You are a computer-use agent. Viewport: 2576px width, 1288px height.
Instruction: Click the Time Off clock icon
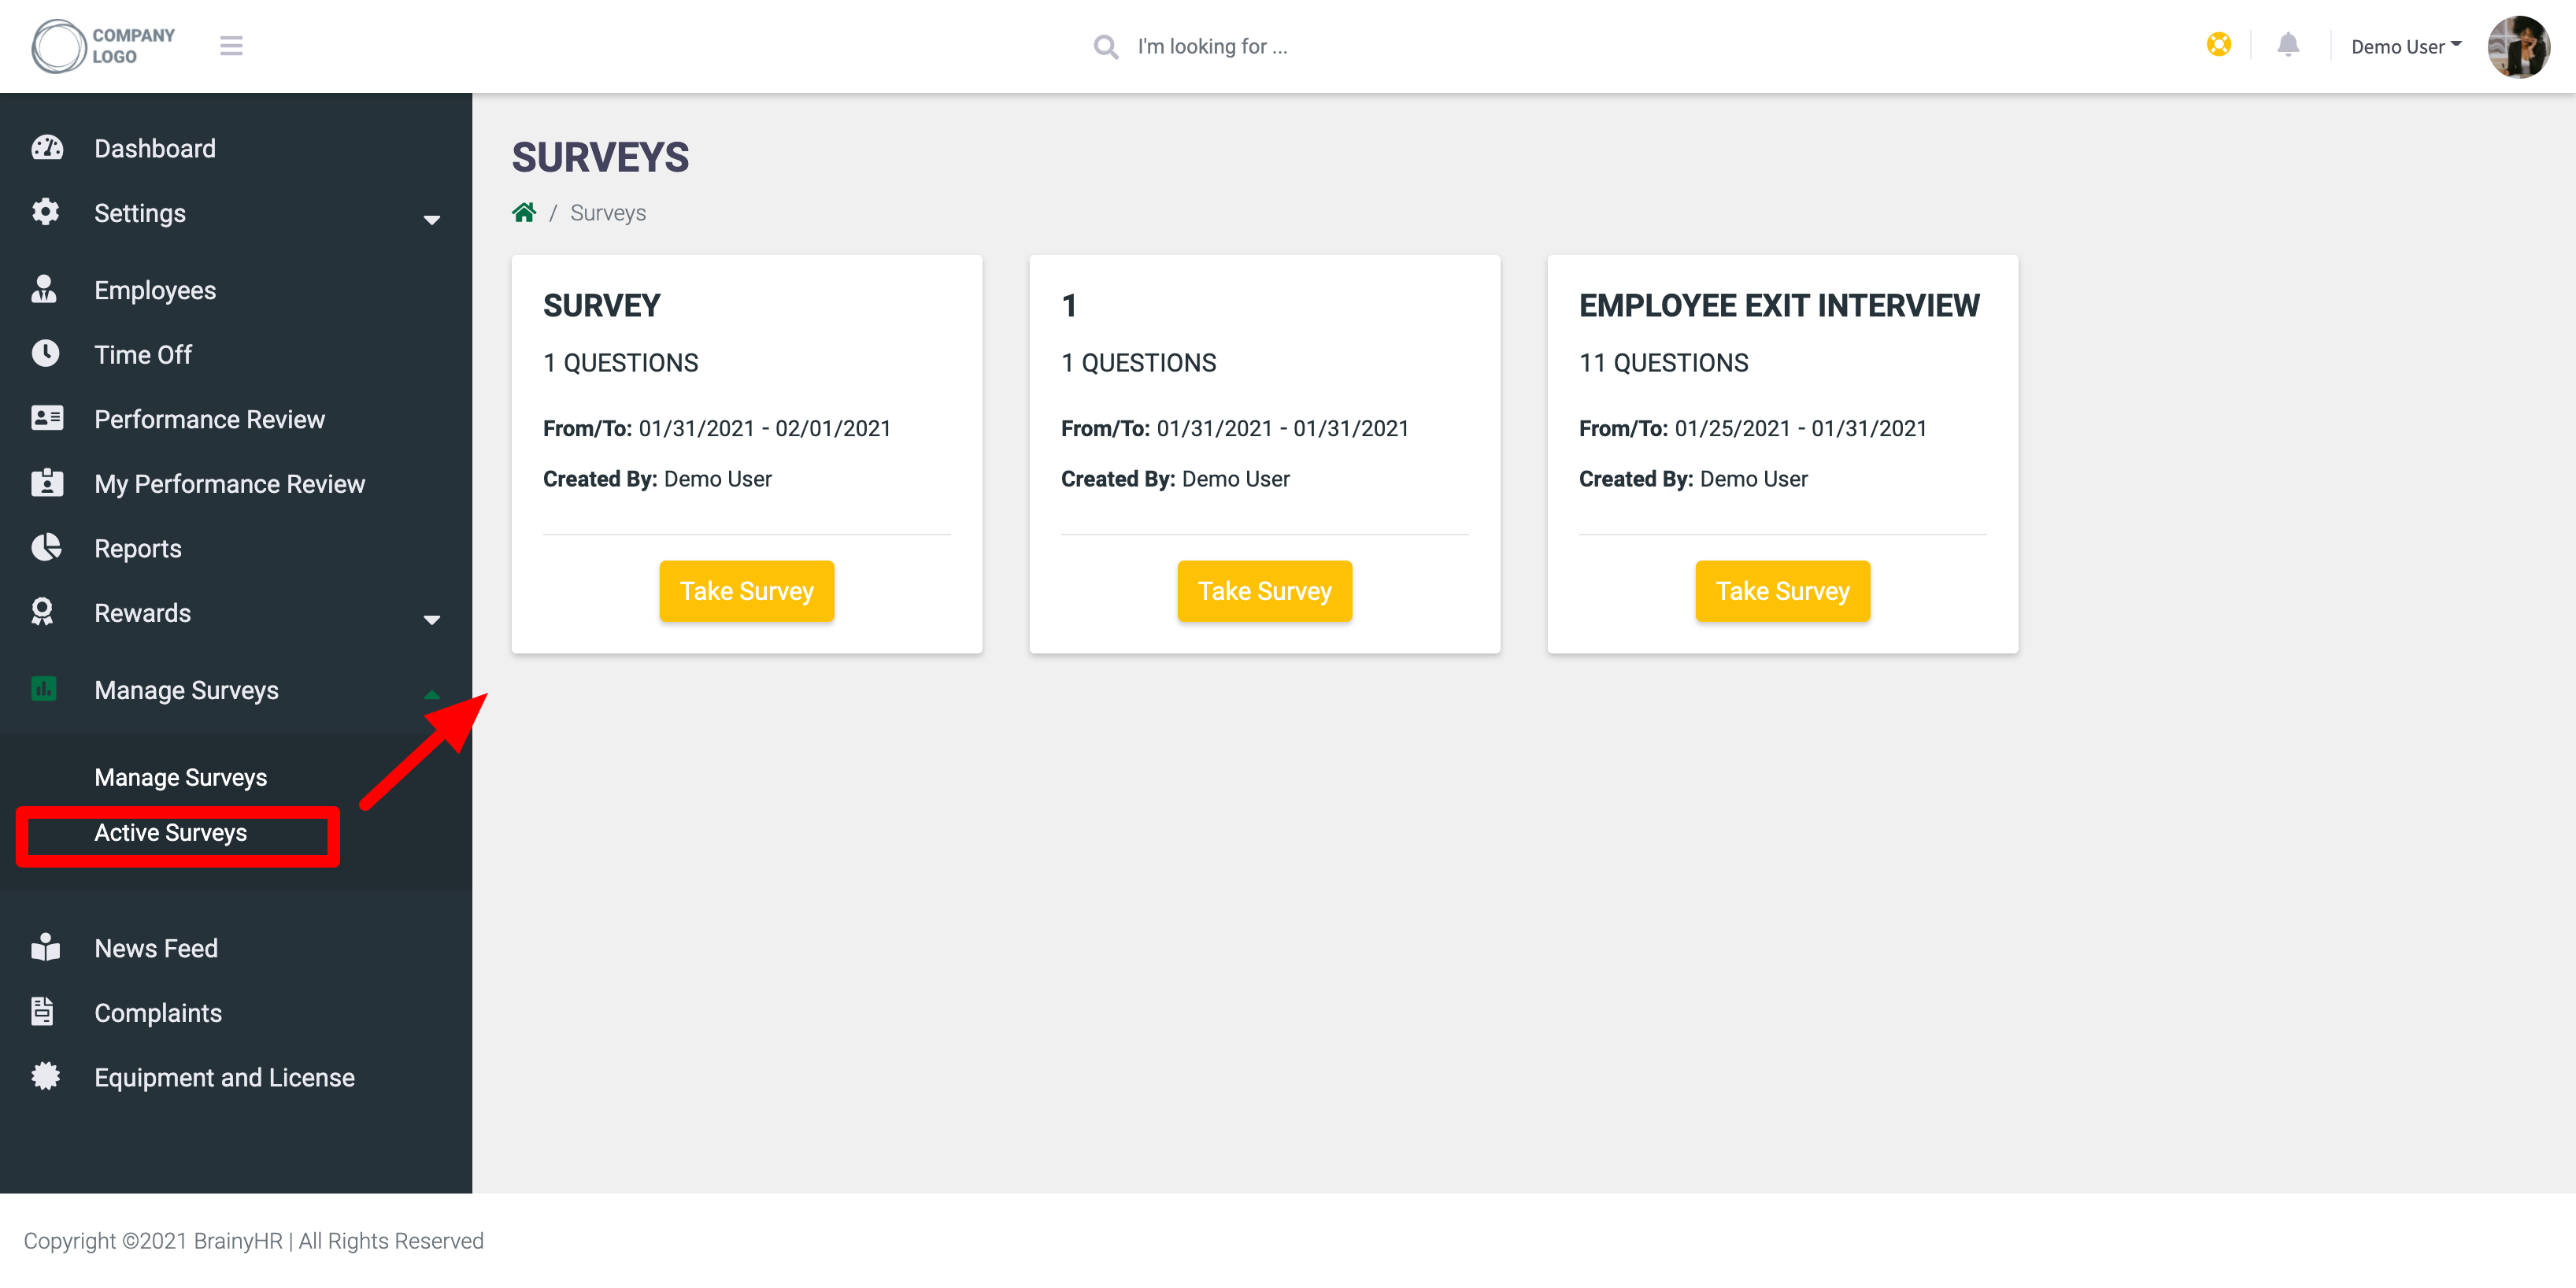click(x=46, y=354)
